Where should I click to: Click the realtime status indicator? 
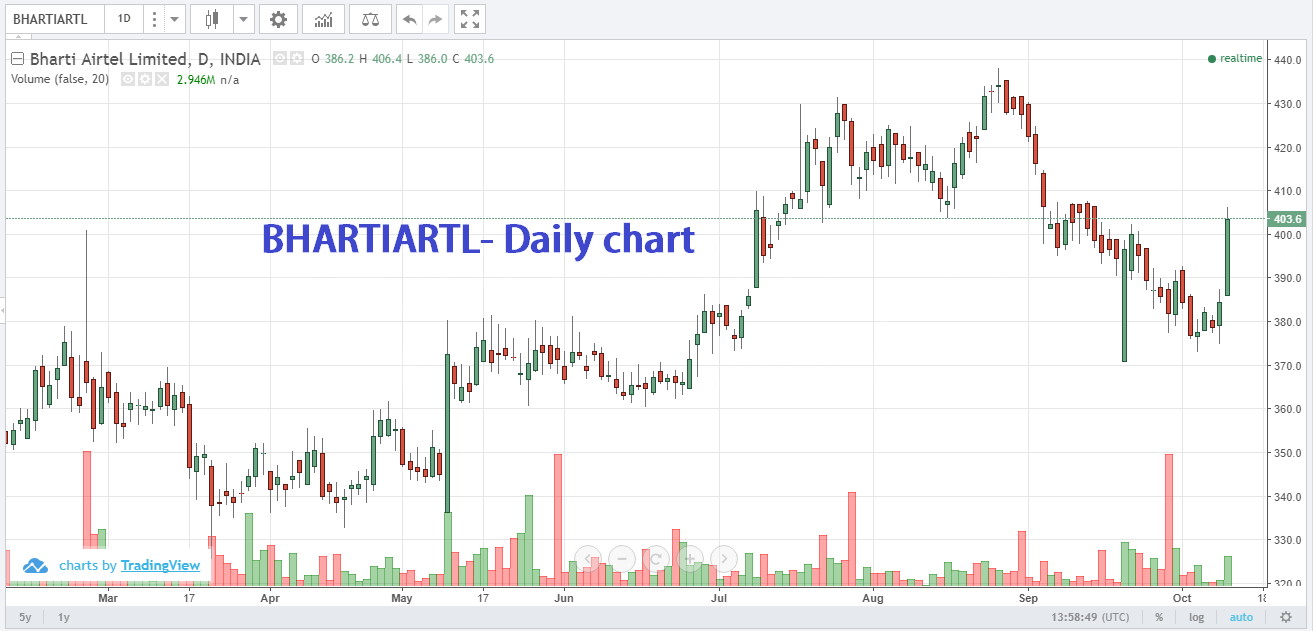[1235, 59]
